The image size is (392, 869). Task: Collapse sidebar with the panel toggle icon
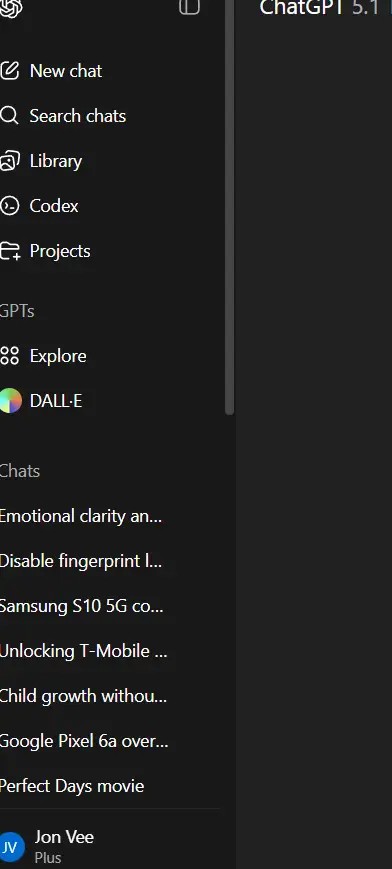pyautogui.click(x=189, y=7)
